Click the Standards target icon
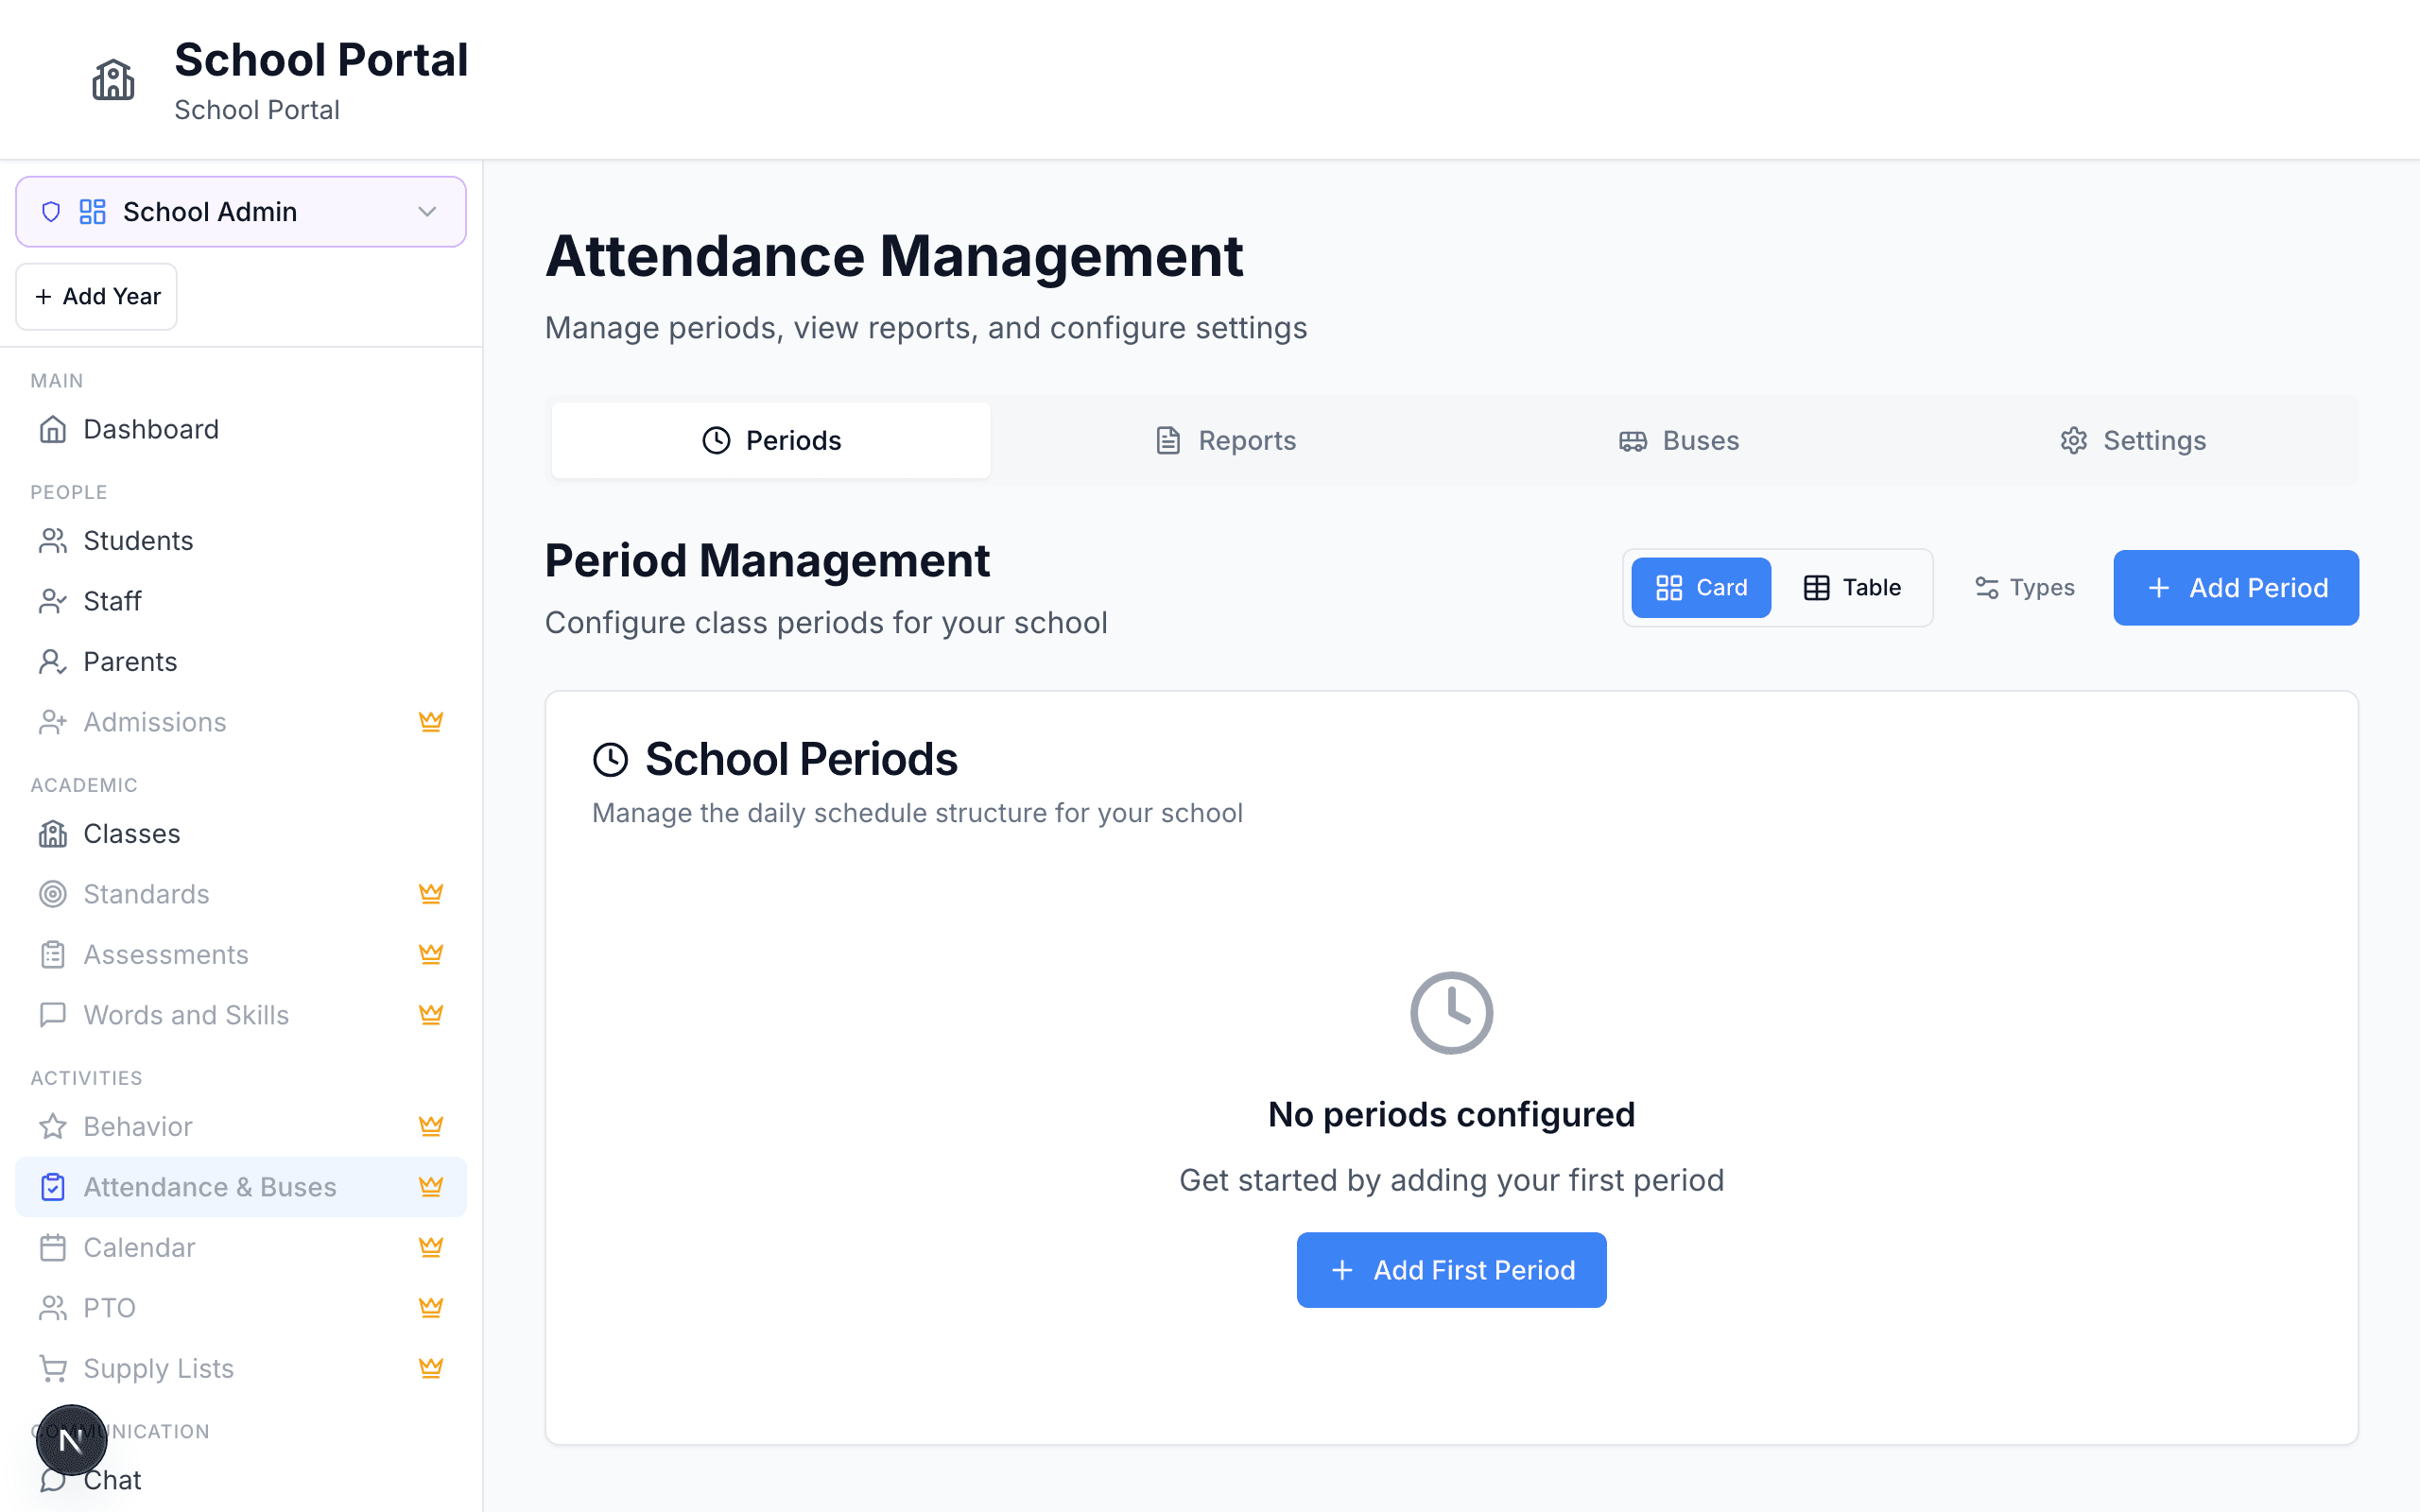The height and width of the screenshot is (1512, 2420). click(53, 894)
